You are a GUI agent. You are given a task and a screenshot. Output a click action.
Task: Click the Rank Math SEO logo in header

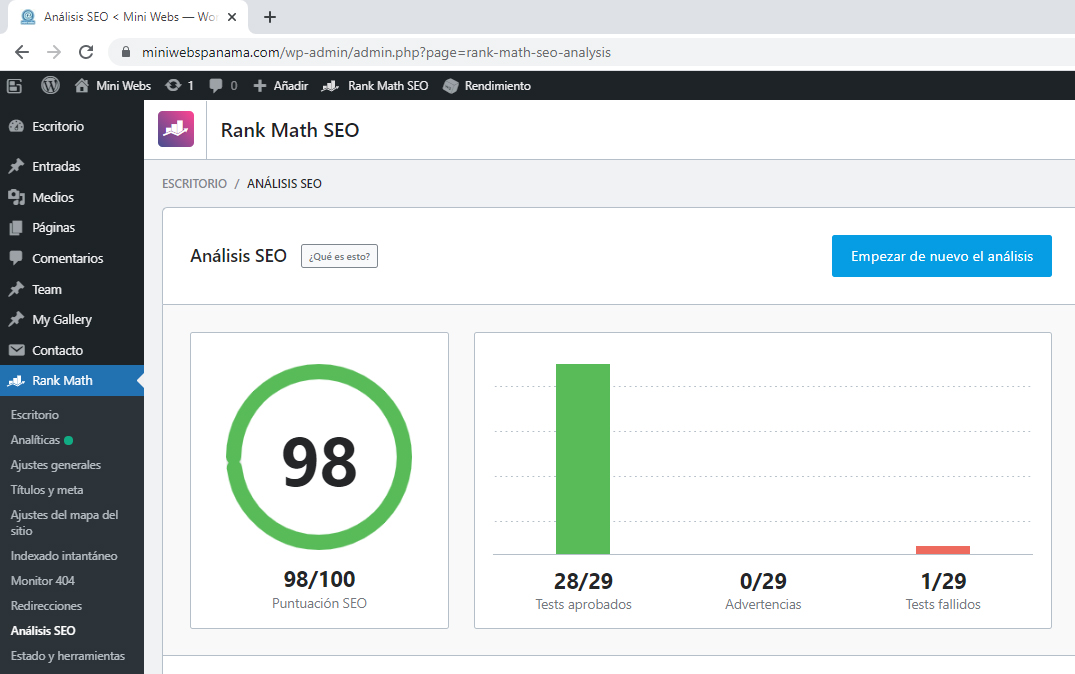coord(176,130)
